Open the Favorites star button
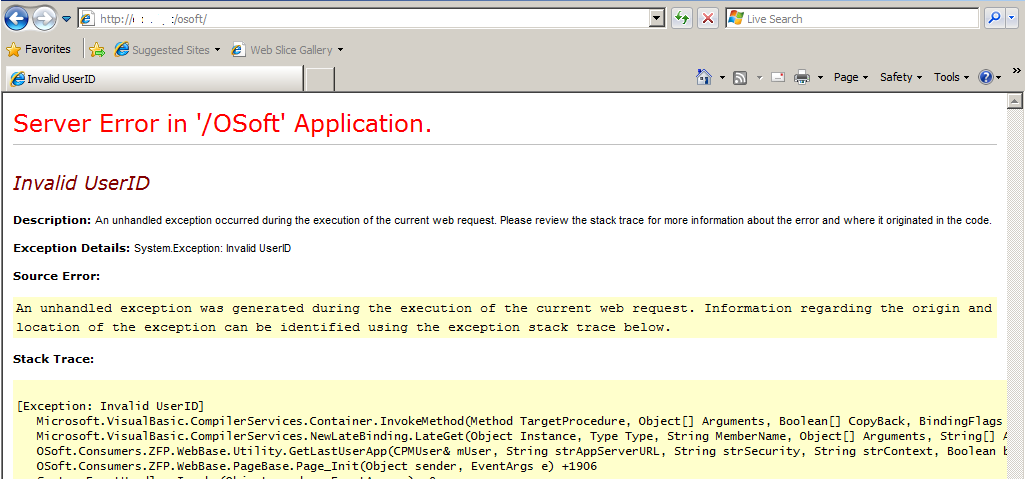Viewport: 1025px width, 479px height. 39,49
